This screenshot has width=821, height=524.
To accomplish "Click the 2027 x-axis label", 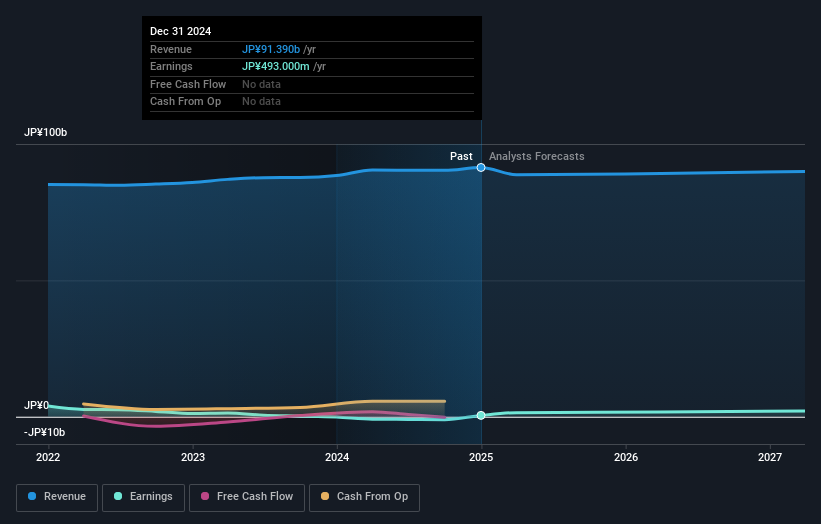I will tap(770, 457).
